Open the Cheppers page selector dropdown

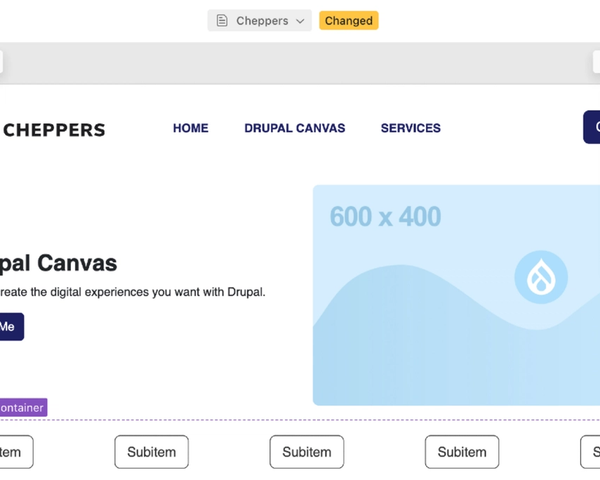(259, 21)
